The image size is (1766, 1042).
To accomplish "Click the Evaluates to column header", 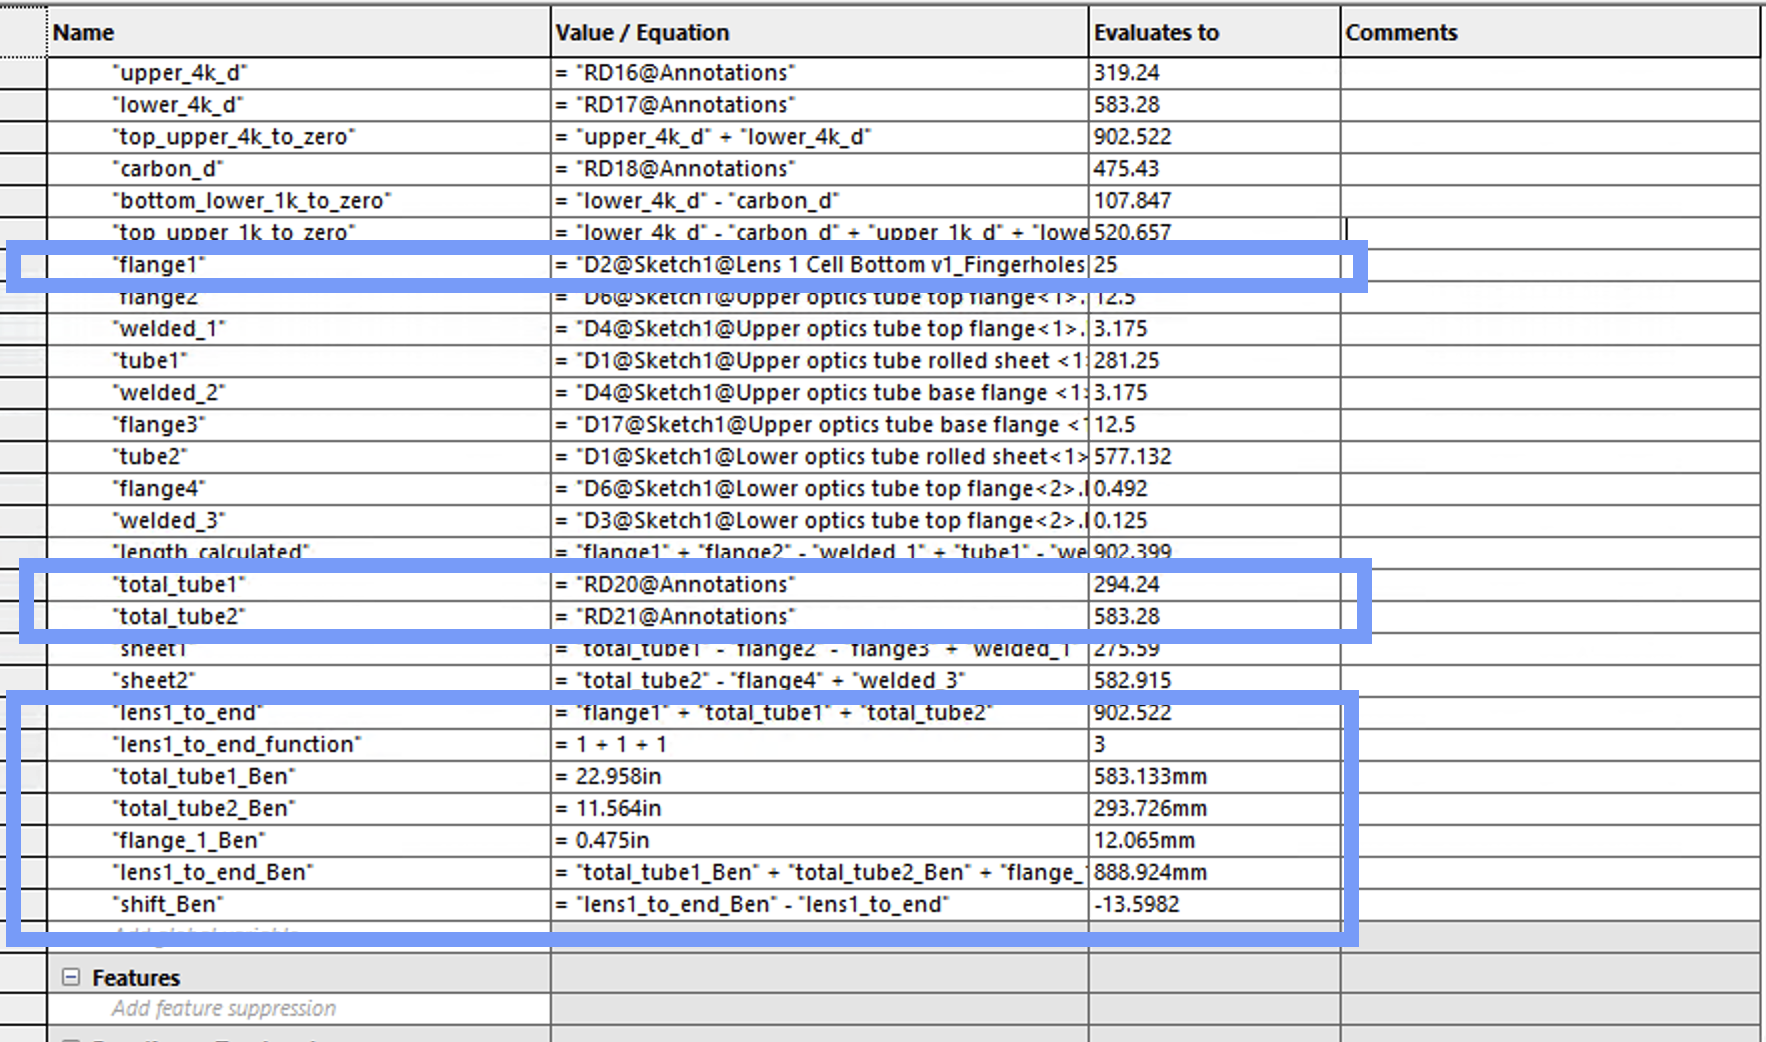I will [1214, 32].
